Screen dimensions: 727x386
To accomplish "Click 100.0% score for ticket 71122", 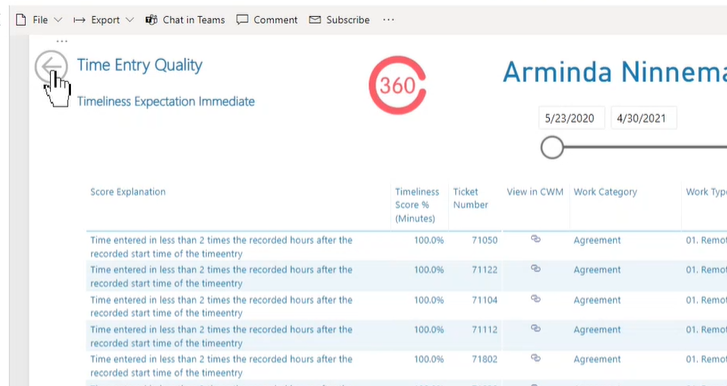I will click(x=429, y=270).
